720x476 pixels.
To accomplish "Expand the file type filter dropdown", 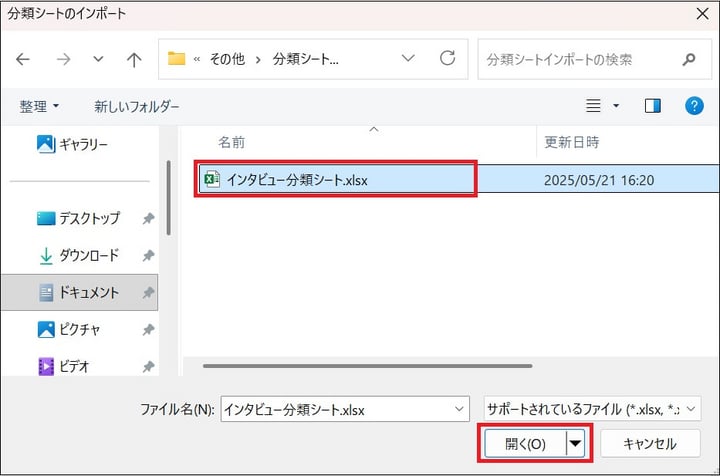I will [692, 408].
